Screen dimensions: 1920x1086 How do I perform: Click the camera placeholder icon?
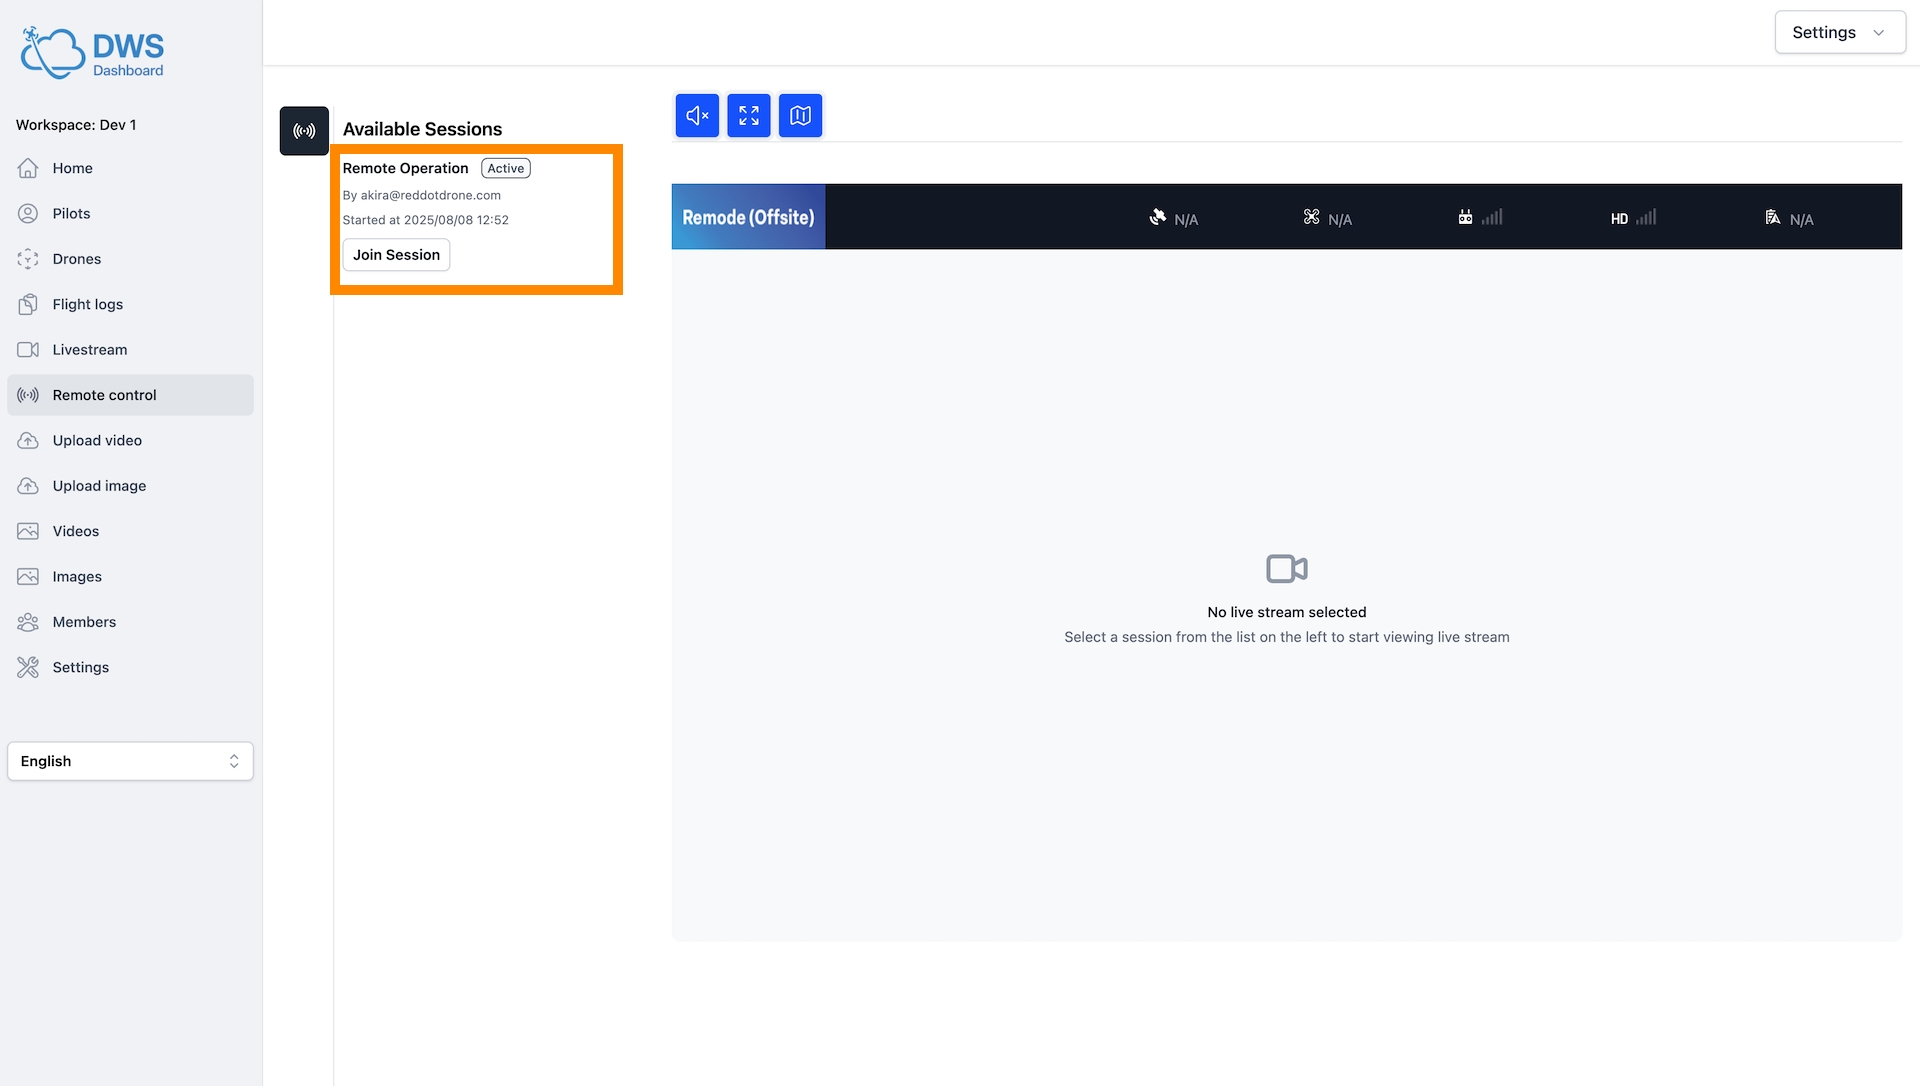(x=1286, y=569)
